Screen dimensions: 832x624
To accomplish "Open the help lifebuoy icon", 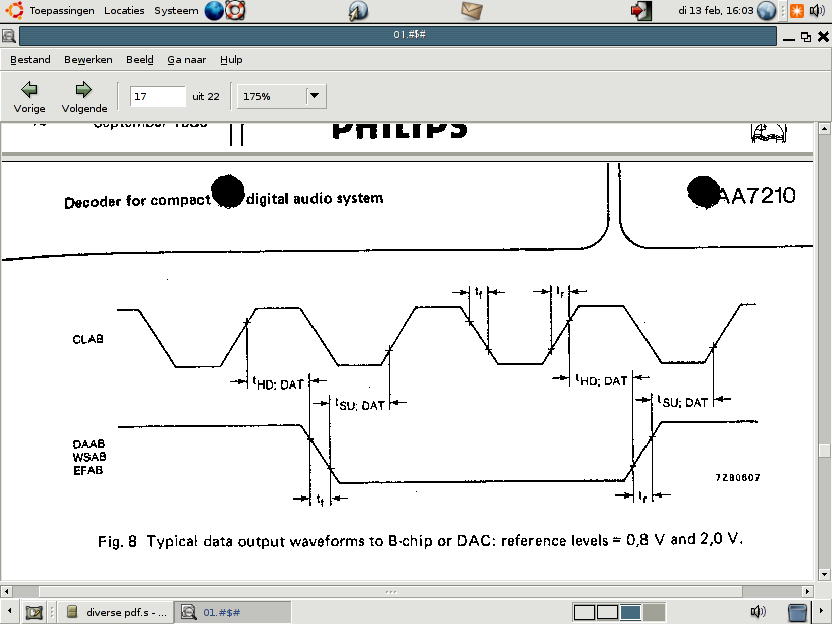I will pyautogui.click(x=235, y=11).
